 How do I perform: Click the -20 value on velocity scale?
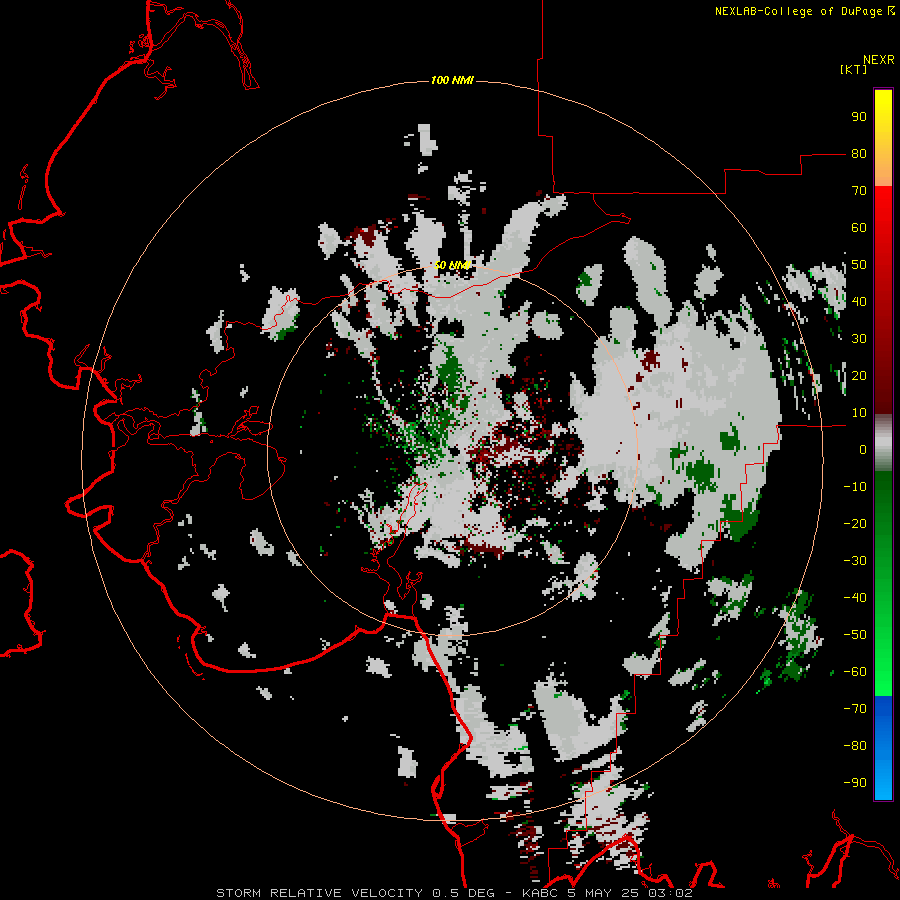[x=855, y=524]
